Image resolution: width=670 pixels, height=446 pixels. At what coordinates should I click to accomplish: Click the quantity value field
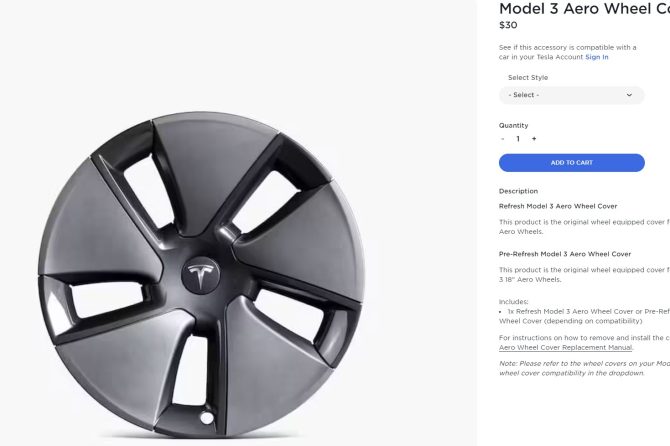(518, 139)
